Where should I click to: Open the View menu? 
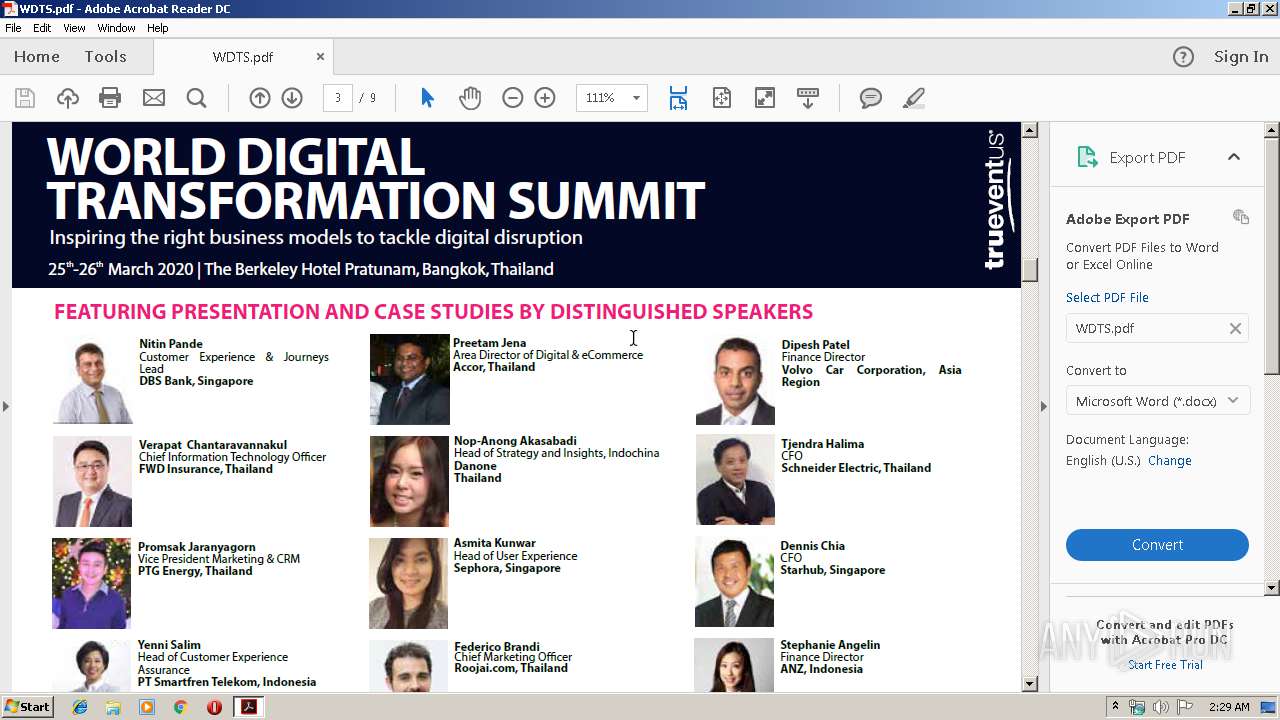coord(74,28)
